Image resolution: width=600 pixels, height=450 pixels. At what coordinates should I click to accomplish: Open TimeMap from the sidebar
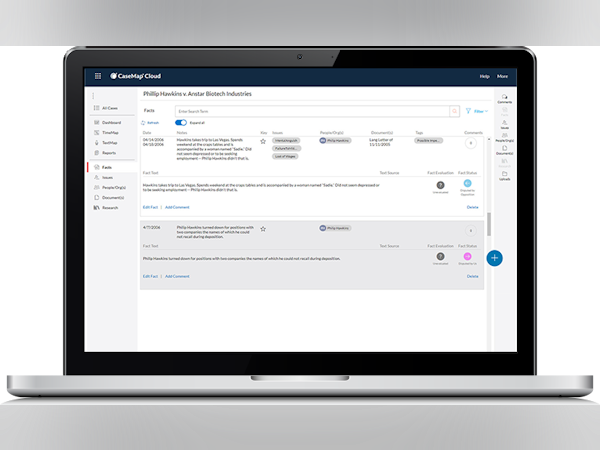[106, 132]
